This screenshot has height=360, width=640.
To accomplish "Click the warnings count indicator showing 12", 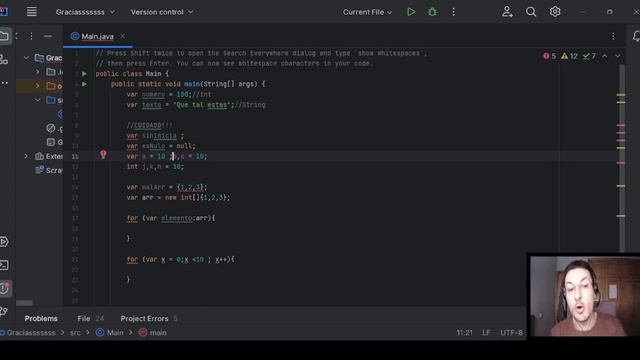I will click(569, 56).
